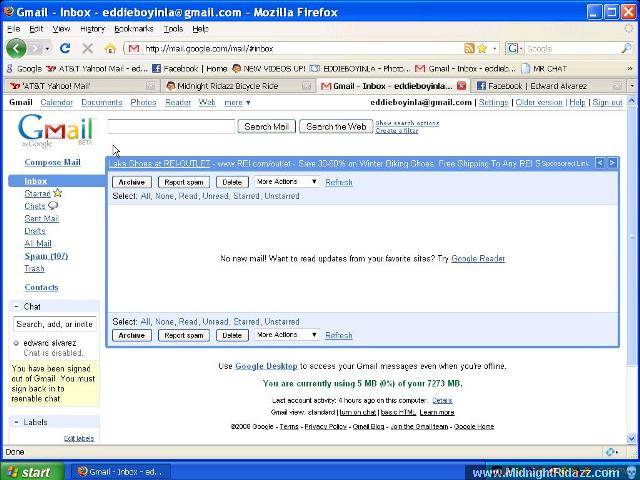
Task: Click the Google Reader link
Action: (478, 258)
